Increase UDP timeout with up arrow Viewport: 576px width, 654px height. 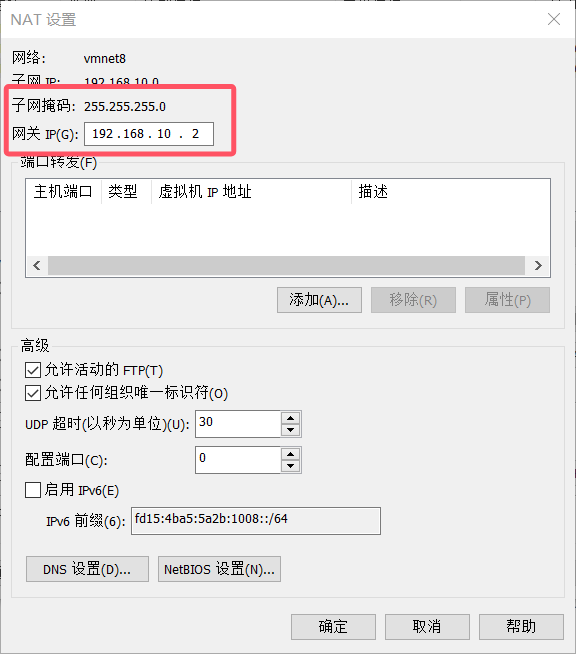(290, 418)
